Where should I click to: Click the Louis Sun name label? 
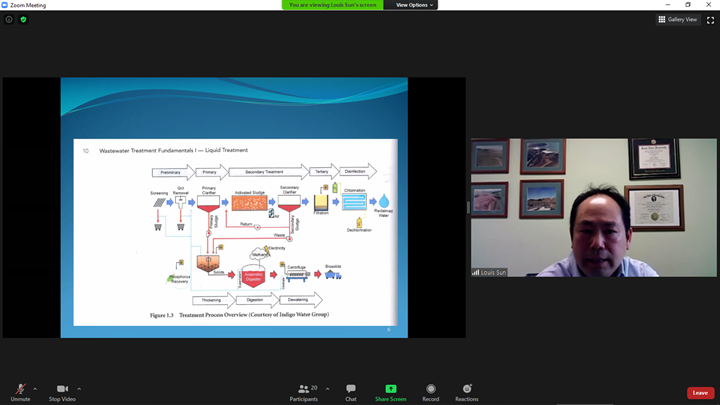[489, 272]
